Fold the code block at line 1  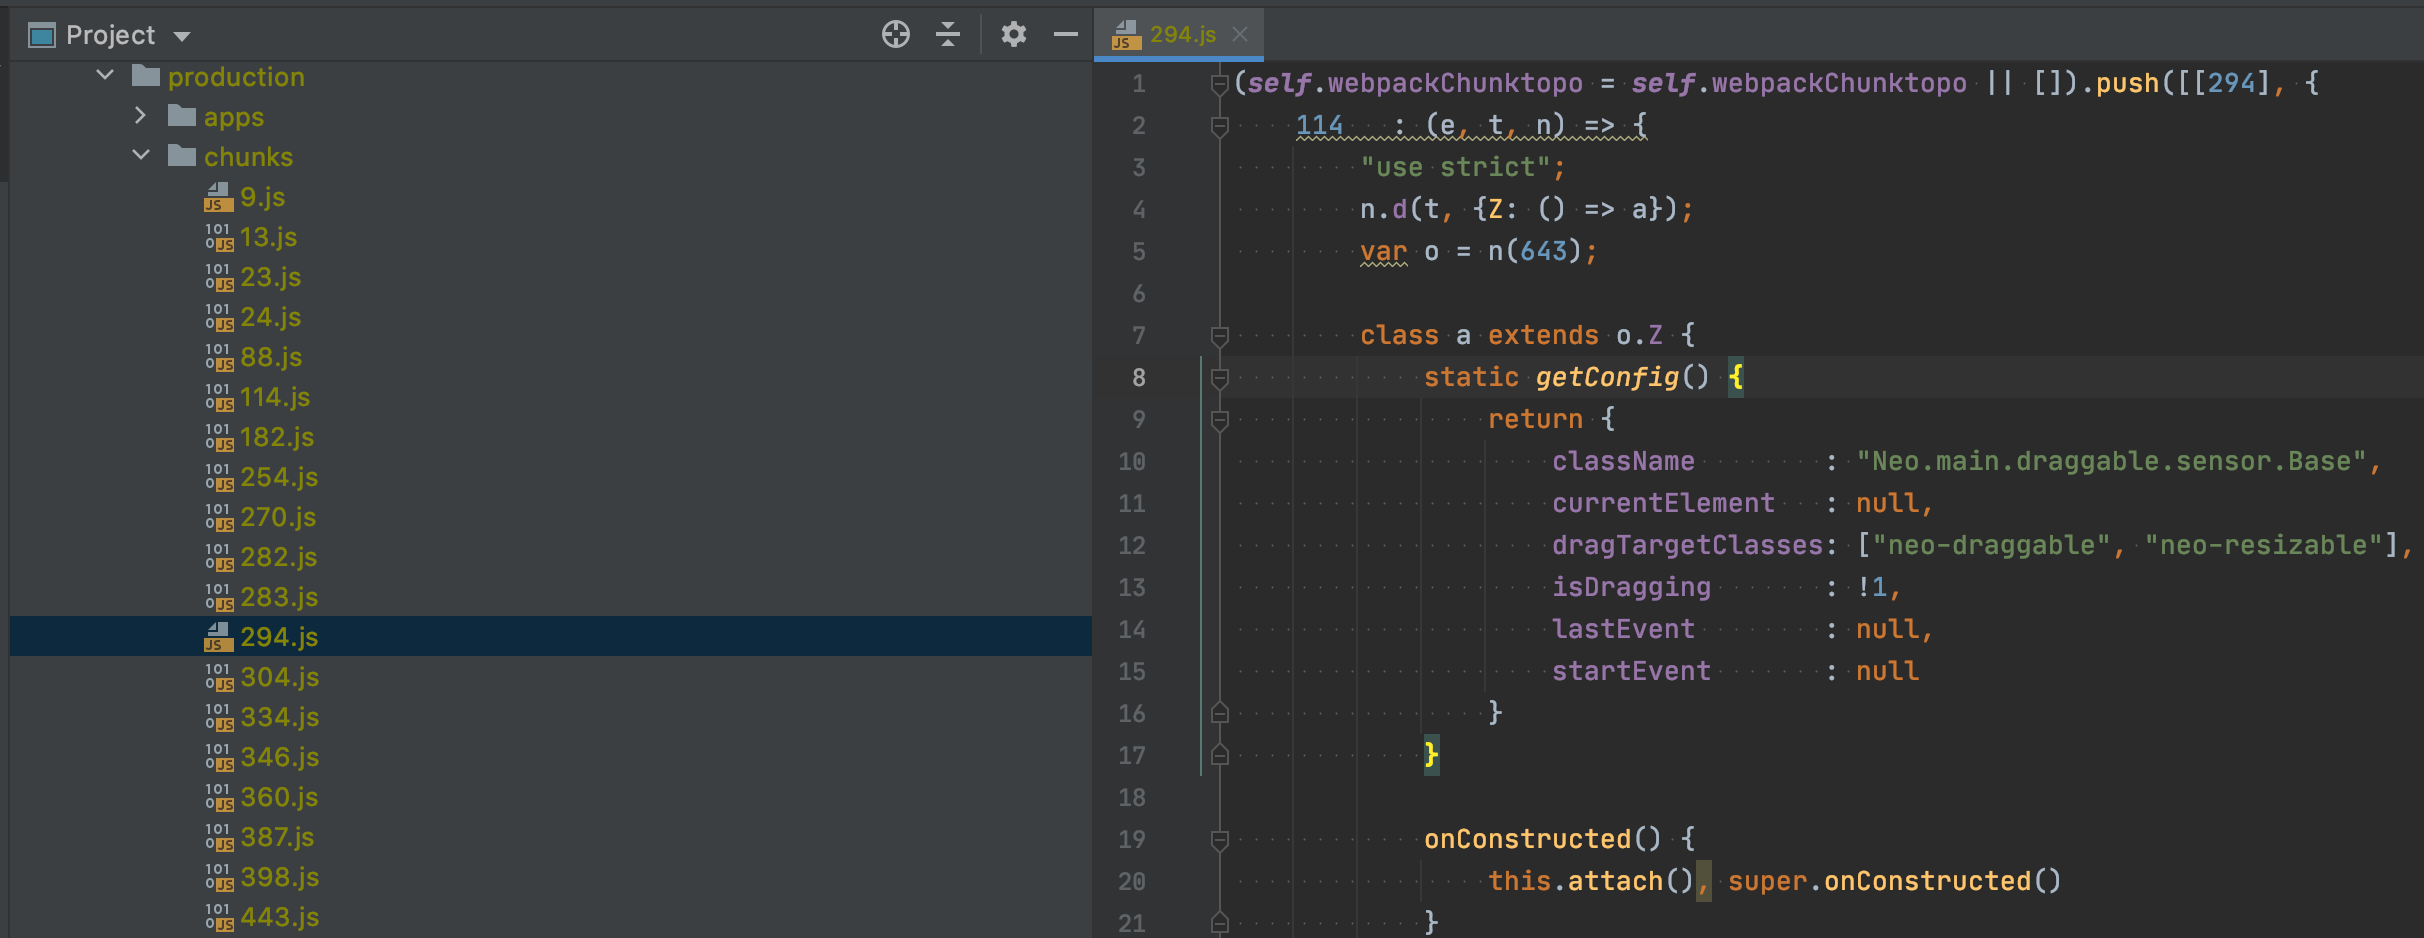[x=1219, y=84]
